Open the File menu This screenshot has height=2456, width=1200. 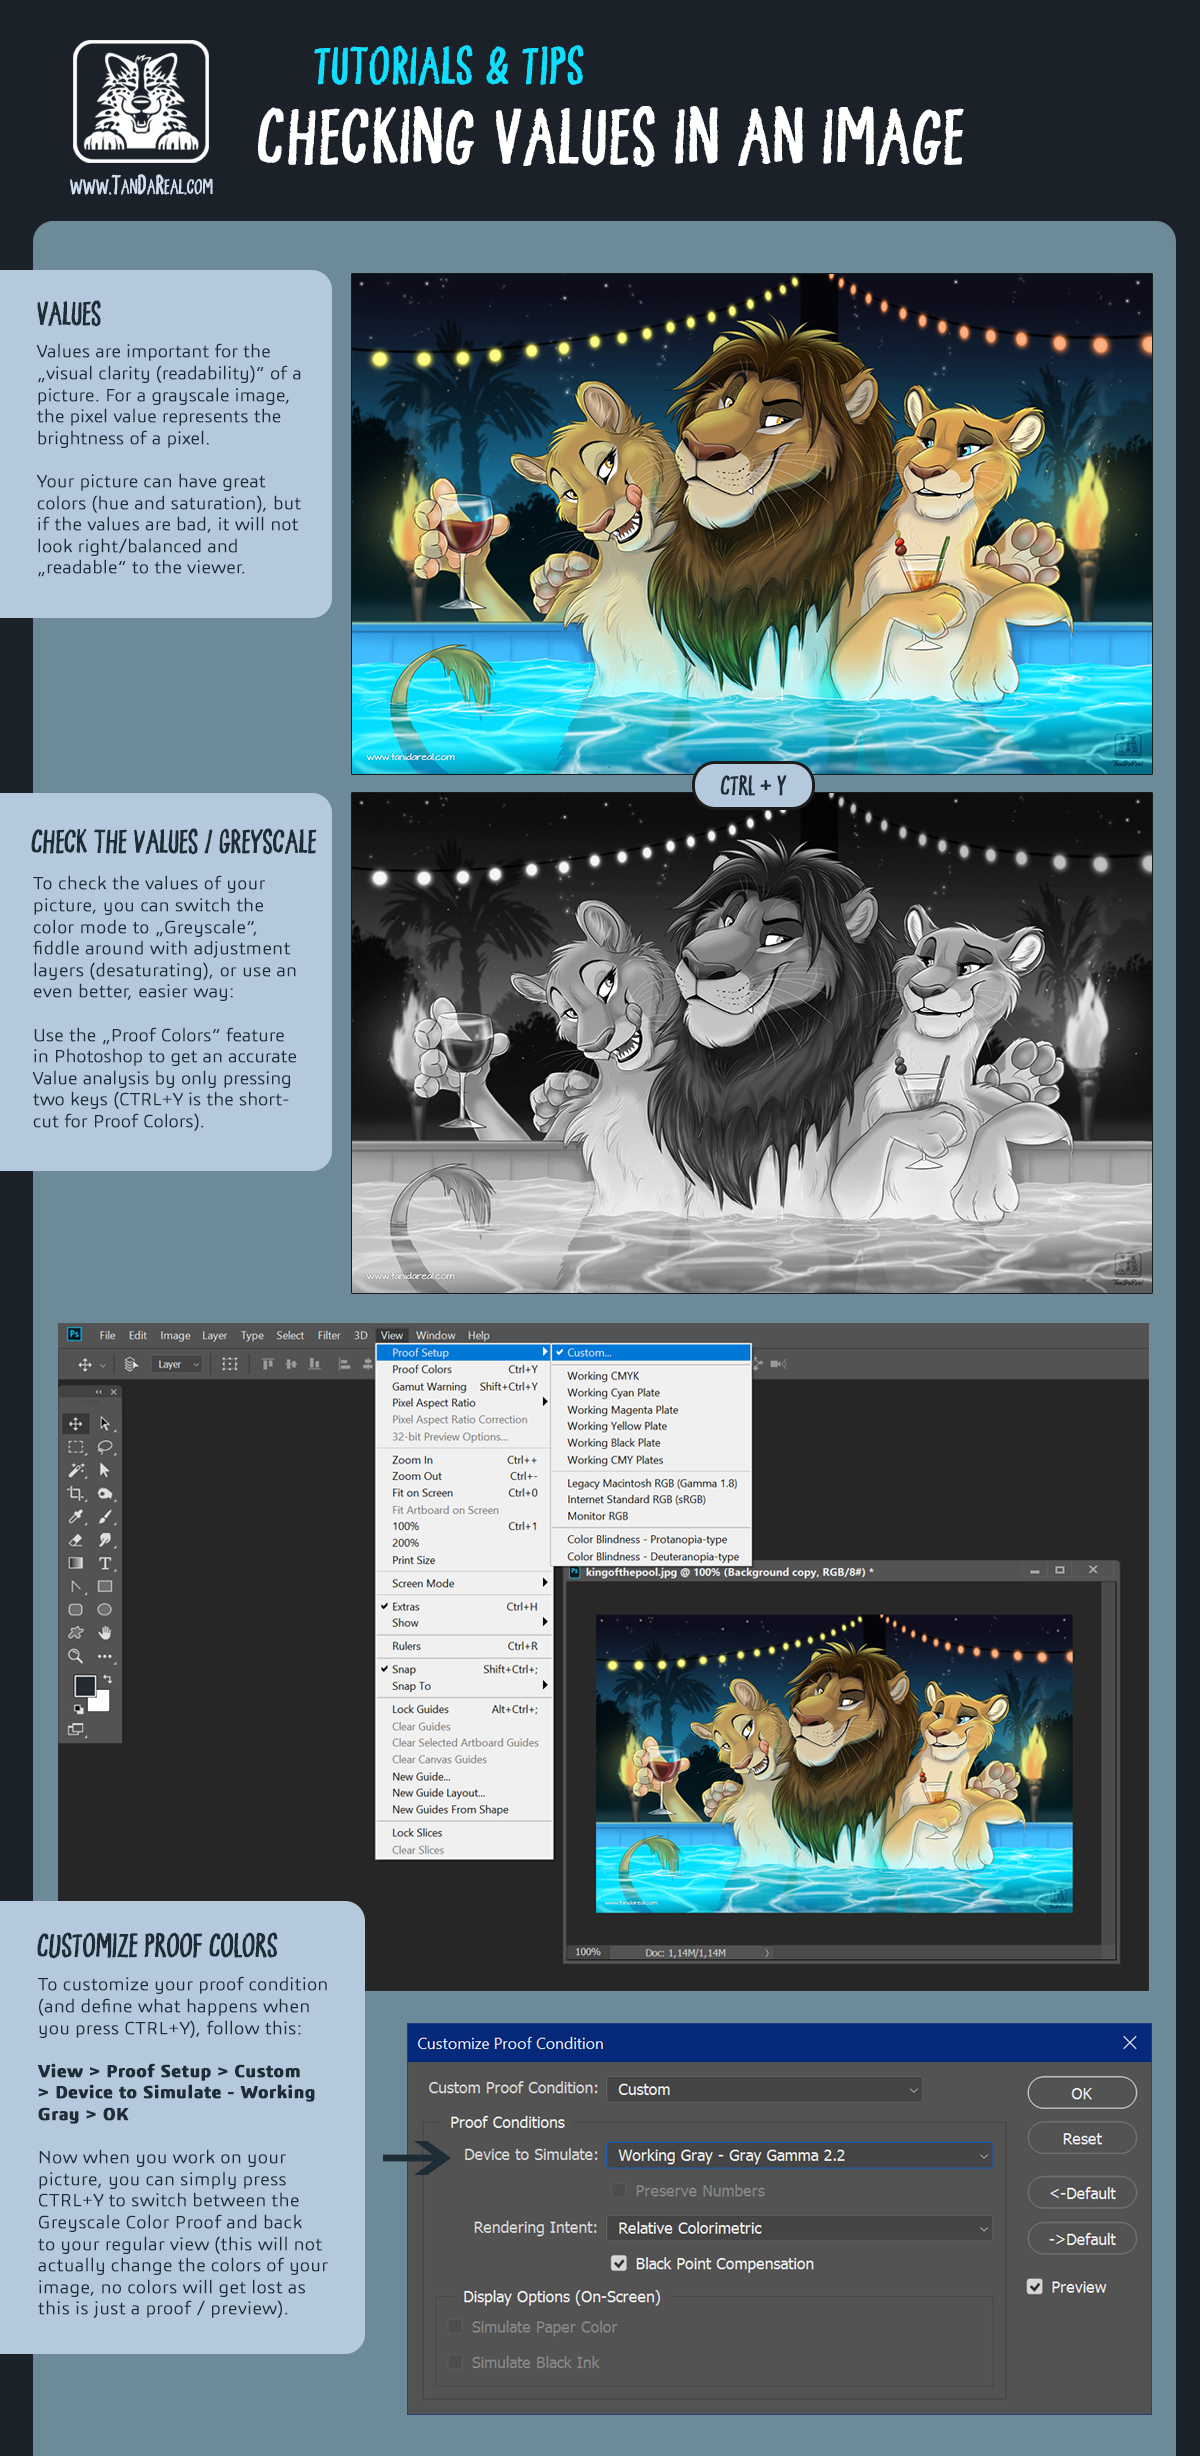point(107,1335)
